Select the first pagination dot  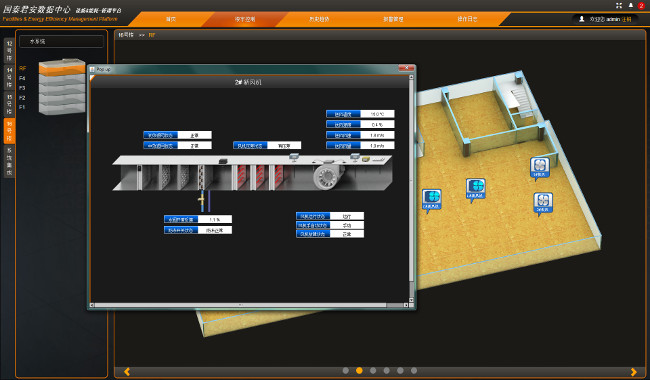tap(346, 370)
